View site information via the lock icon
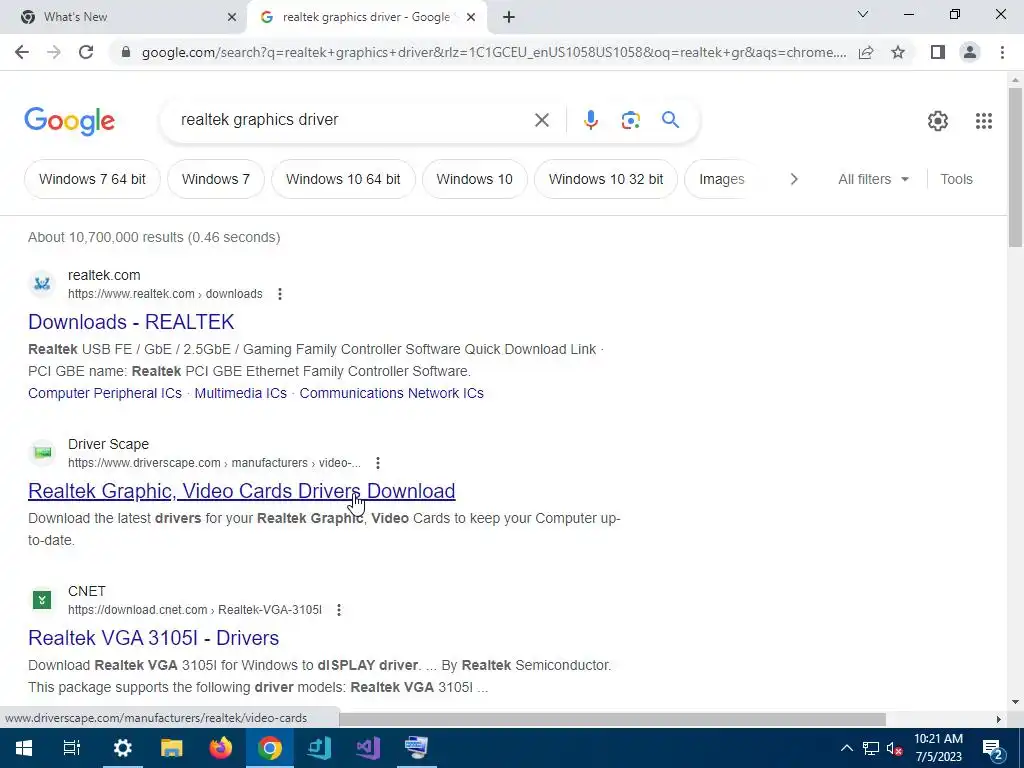Viewport: 1024px width, 768px height. (126, 52)
